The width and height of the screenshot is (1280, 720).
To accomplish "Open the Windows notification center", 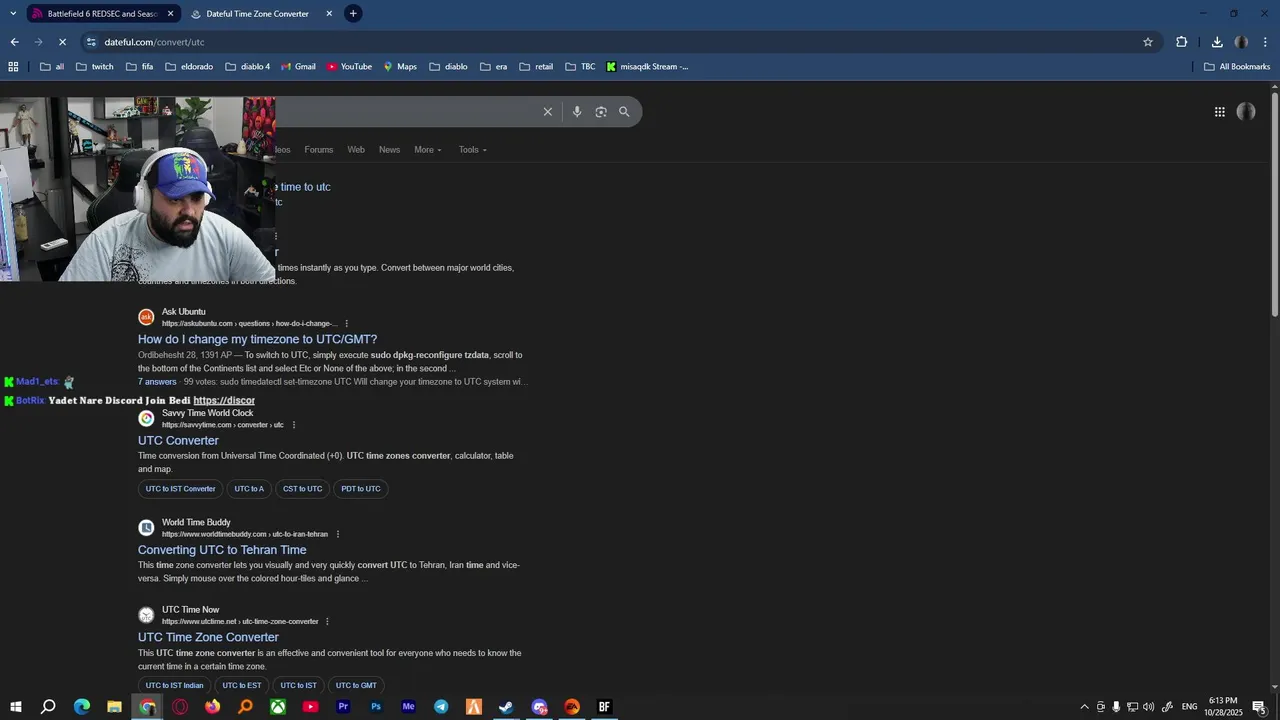I will (x=1259, y=707).
